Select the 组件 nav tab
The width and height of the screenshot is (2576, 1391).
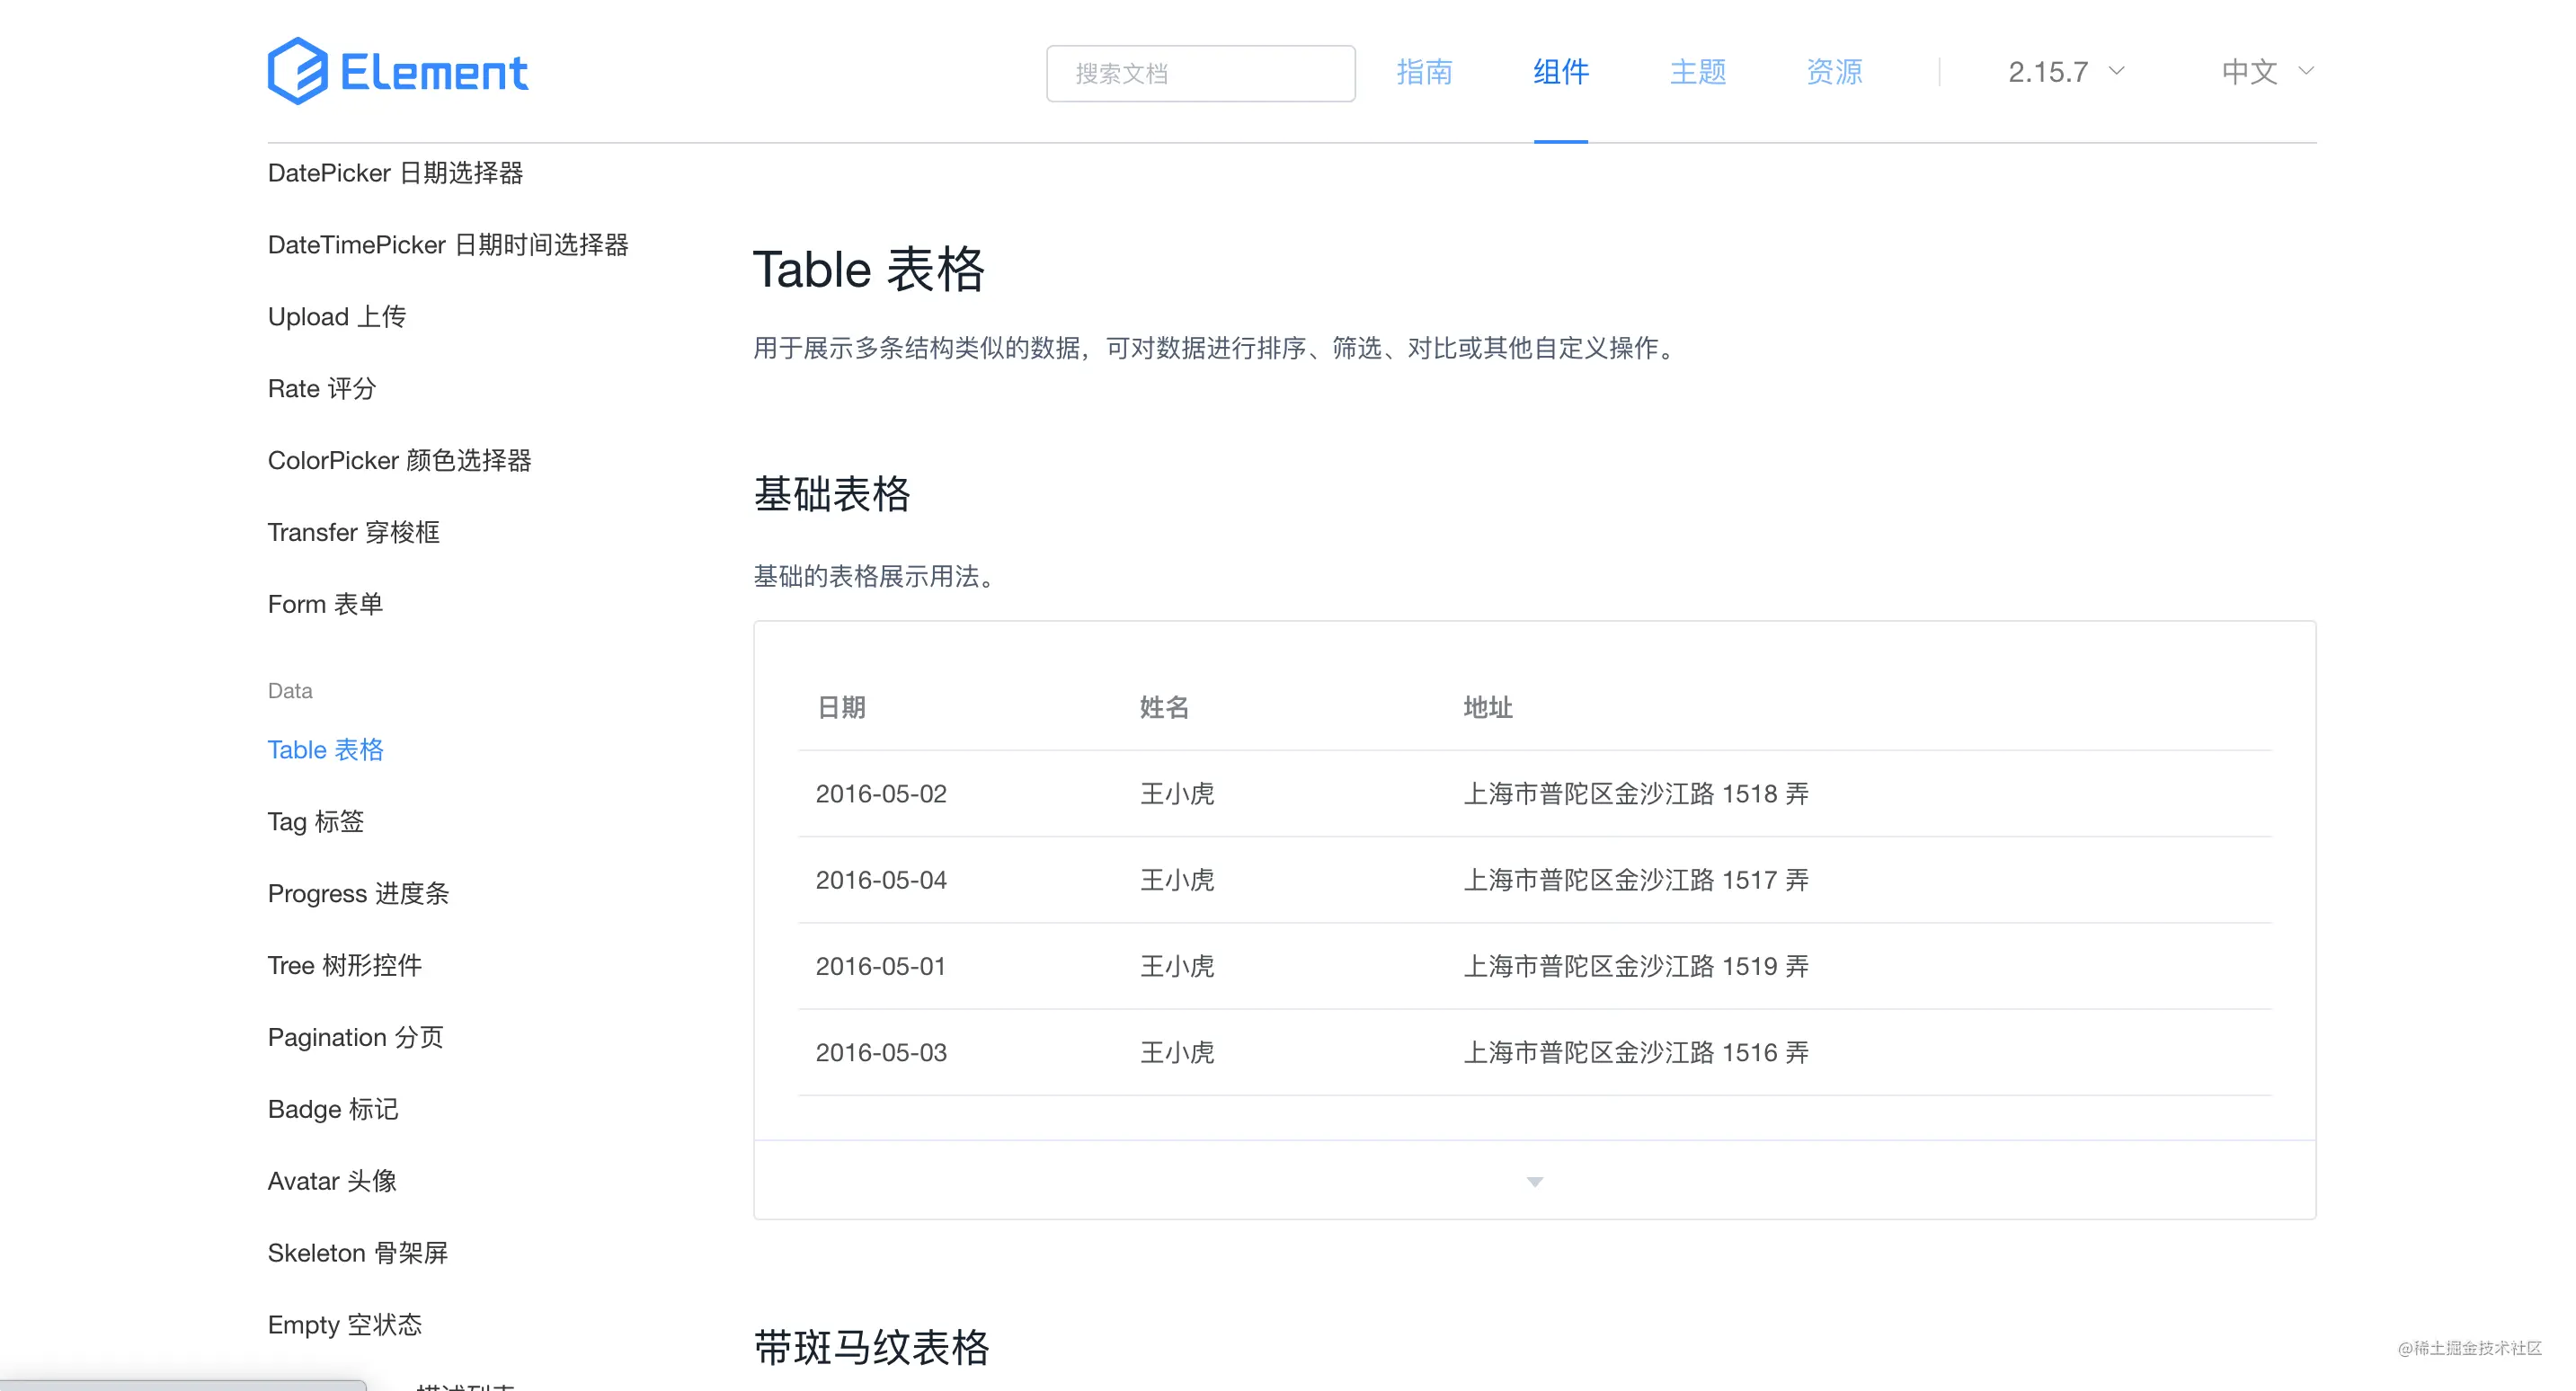[x=1560, y=72]
